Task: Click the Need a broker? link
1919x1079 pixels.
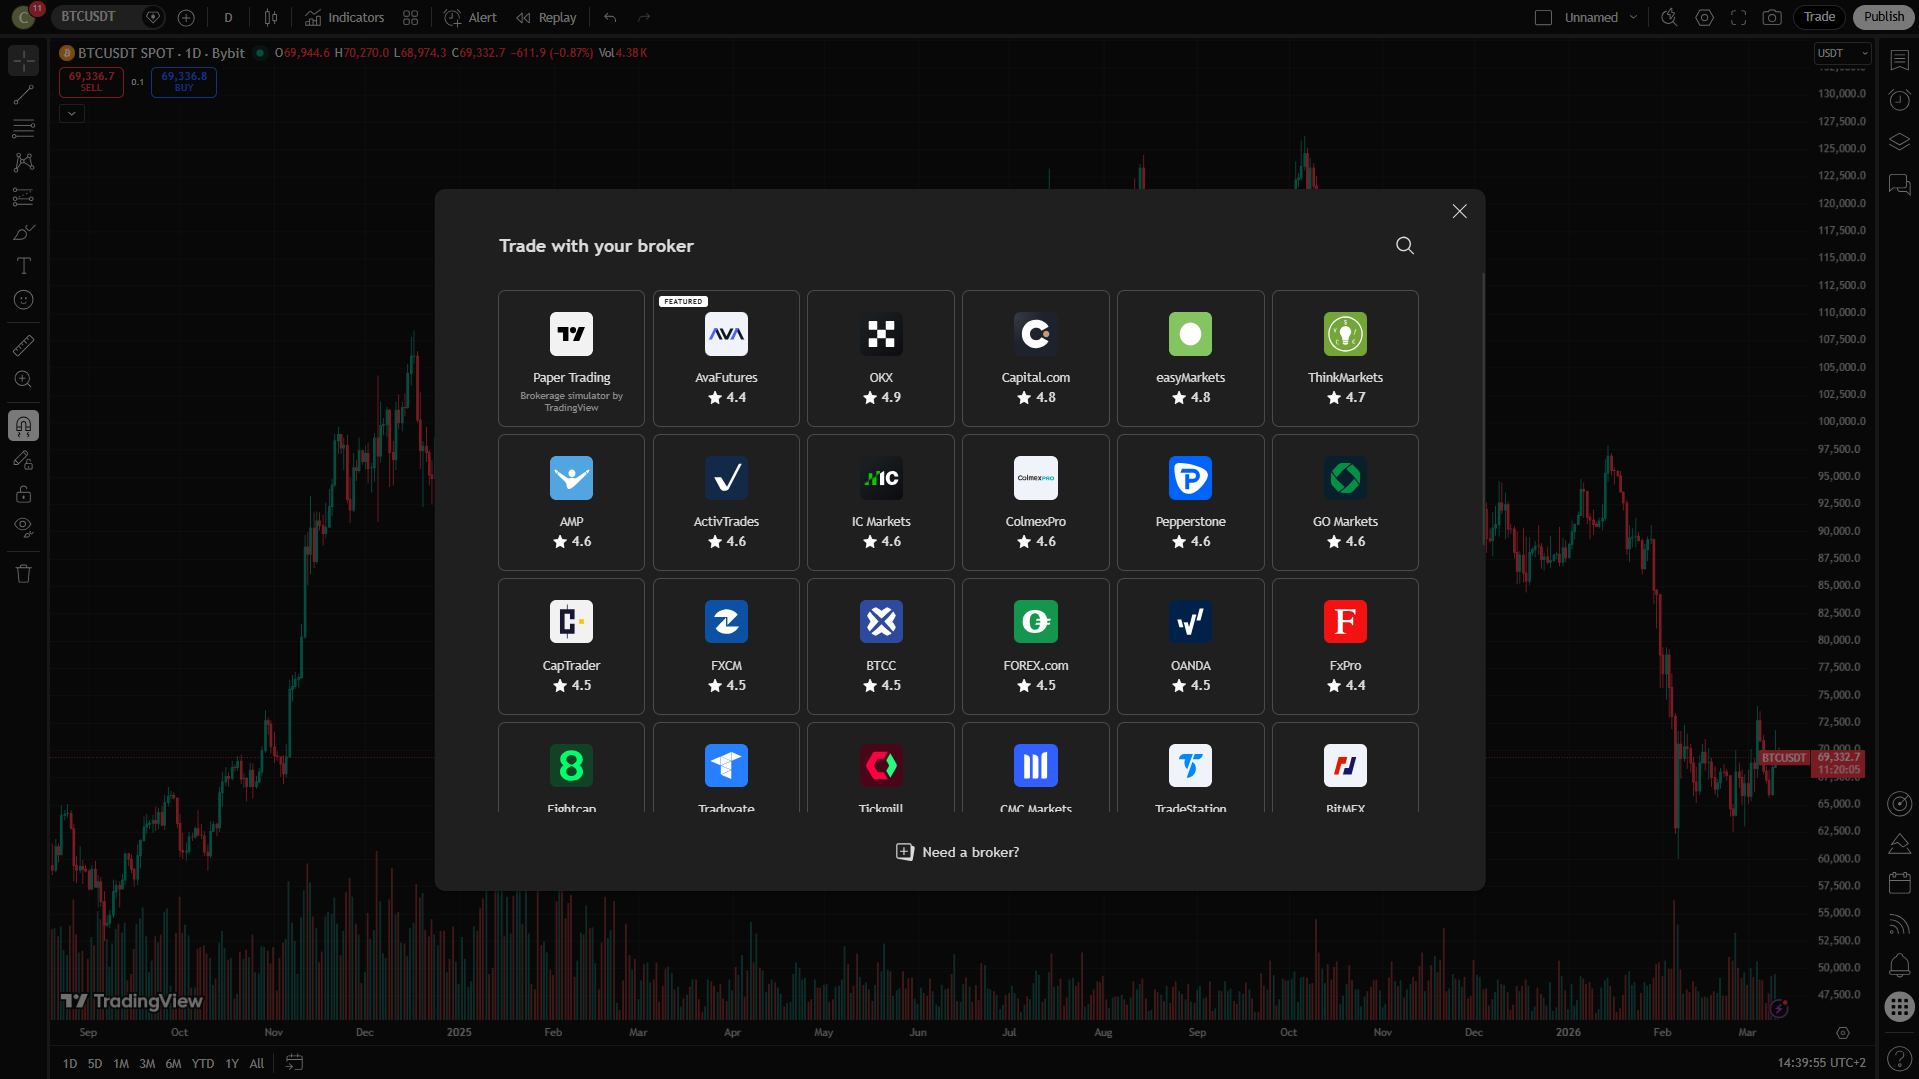Action: (958, 852)
